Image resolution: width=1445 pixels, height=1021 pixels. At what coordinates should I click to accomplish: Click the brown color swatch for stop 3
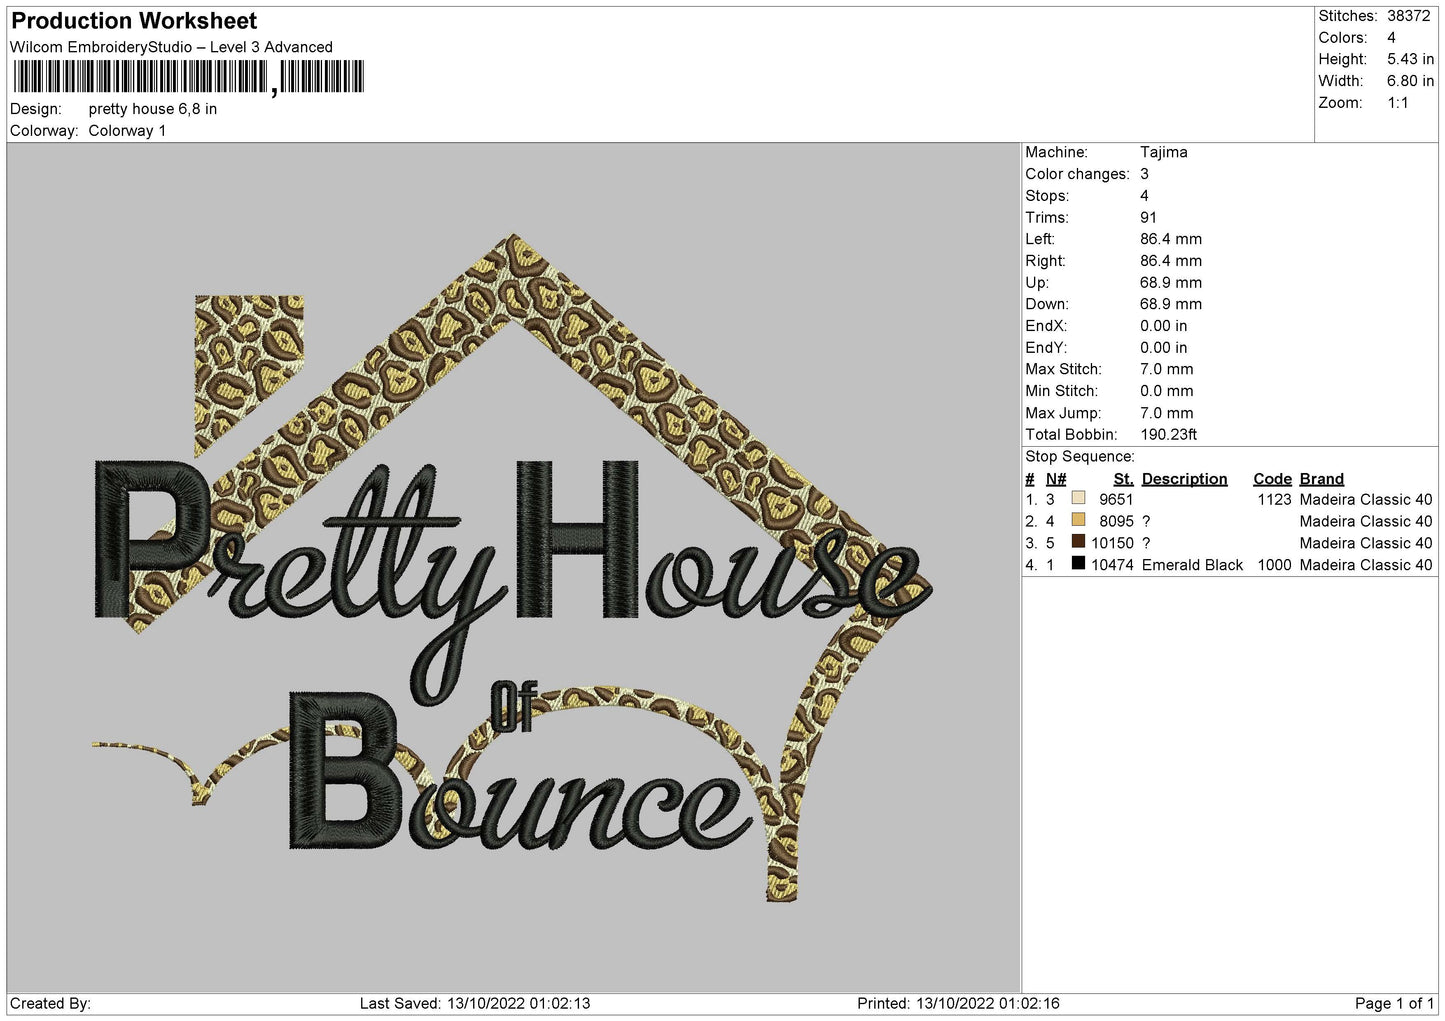[x=1078, y=542]
